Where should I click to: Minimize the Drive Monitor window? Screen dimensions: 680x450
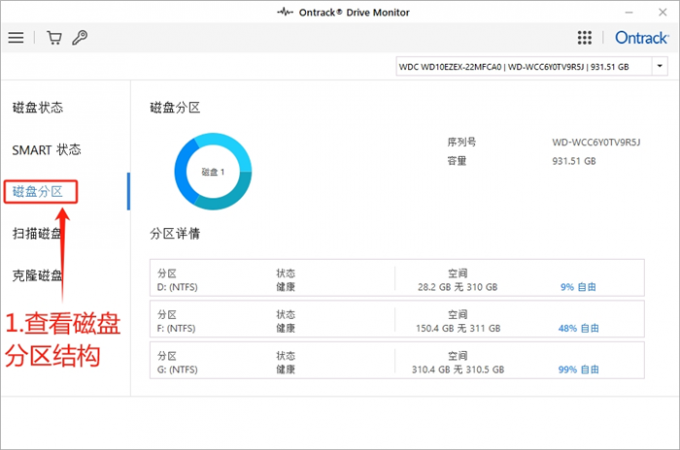[629, 13]
